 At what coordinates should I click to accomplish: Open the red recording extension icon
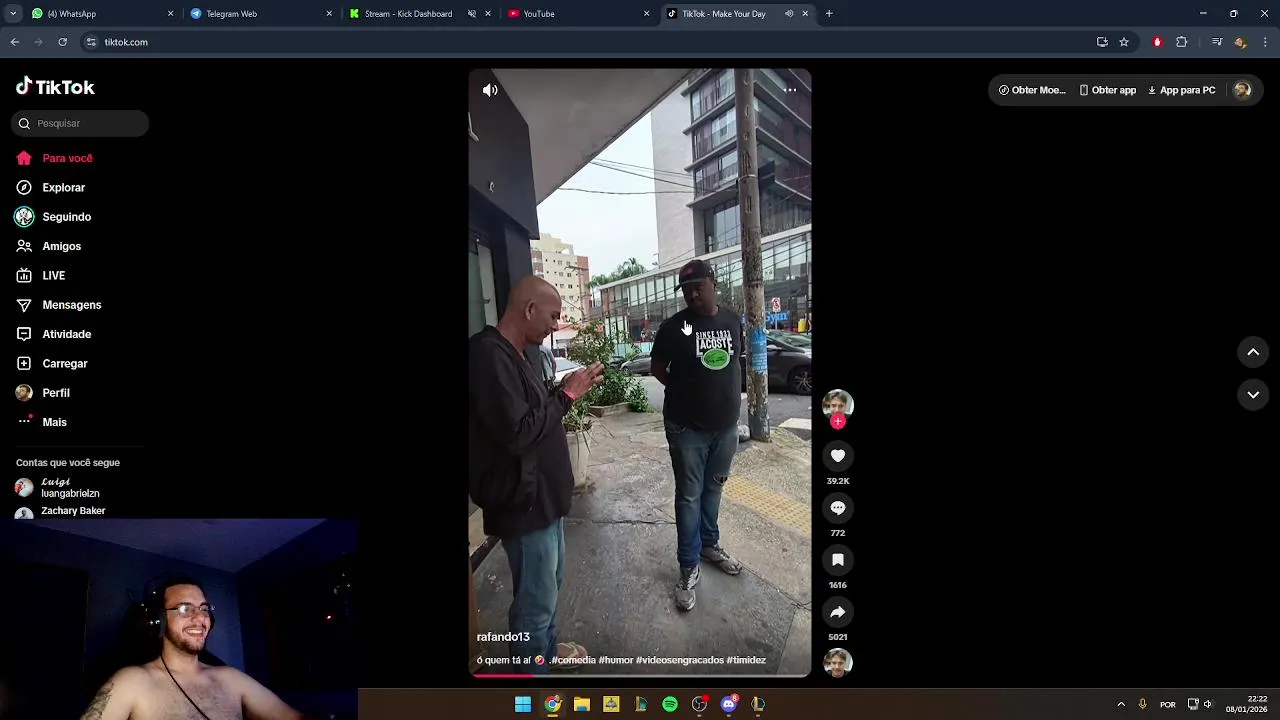coord(1157,42)
